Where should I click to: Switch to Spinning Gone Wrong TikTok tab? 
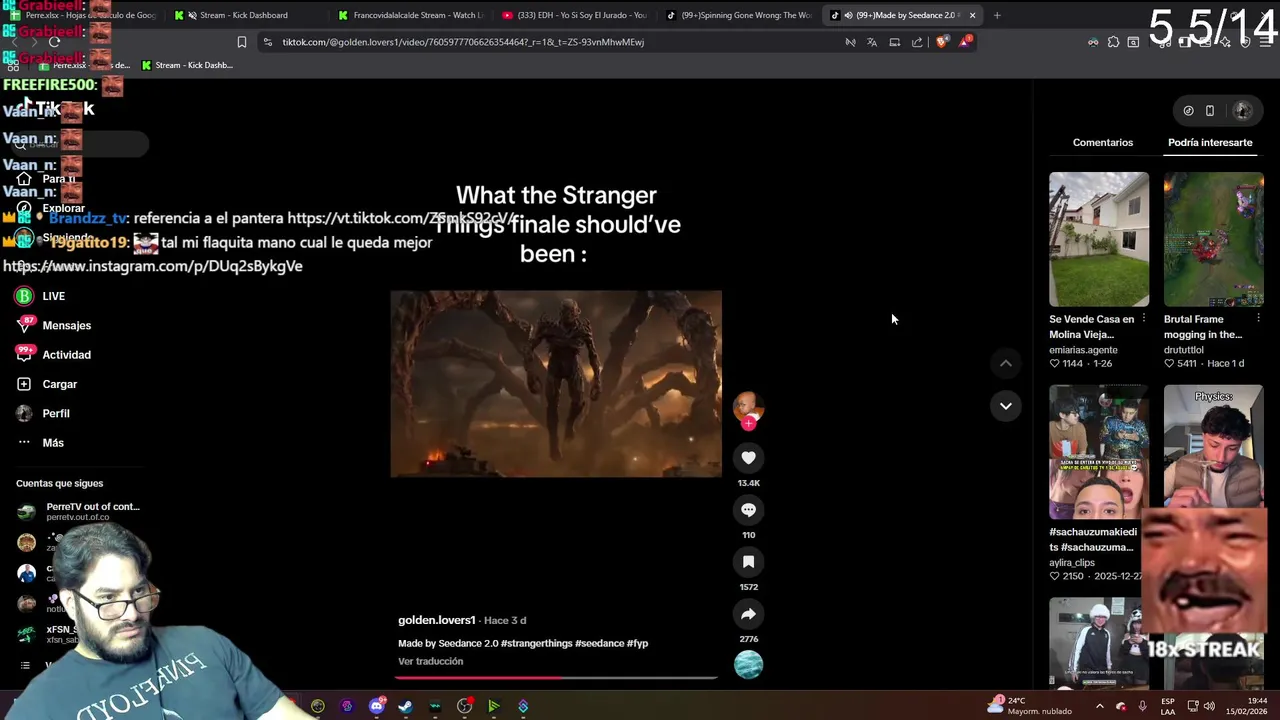[x=738, y=15]
